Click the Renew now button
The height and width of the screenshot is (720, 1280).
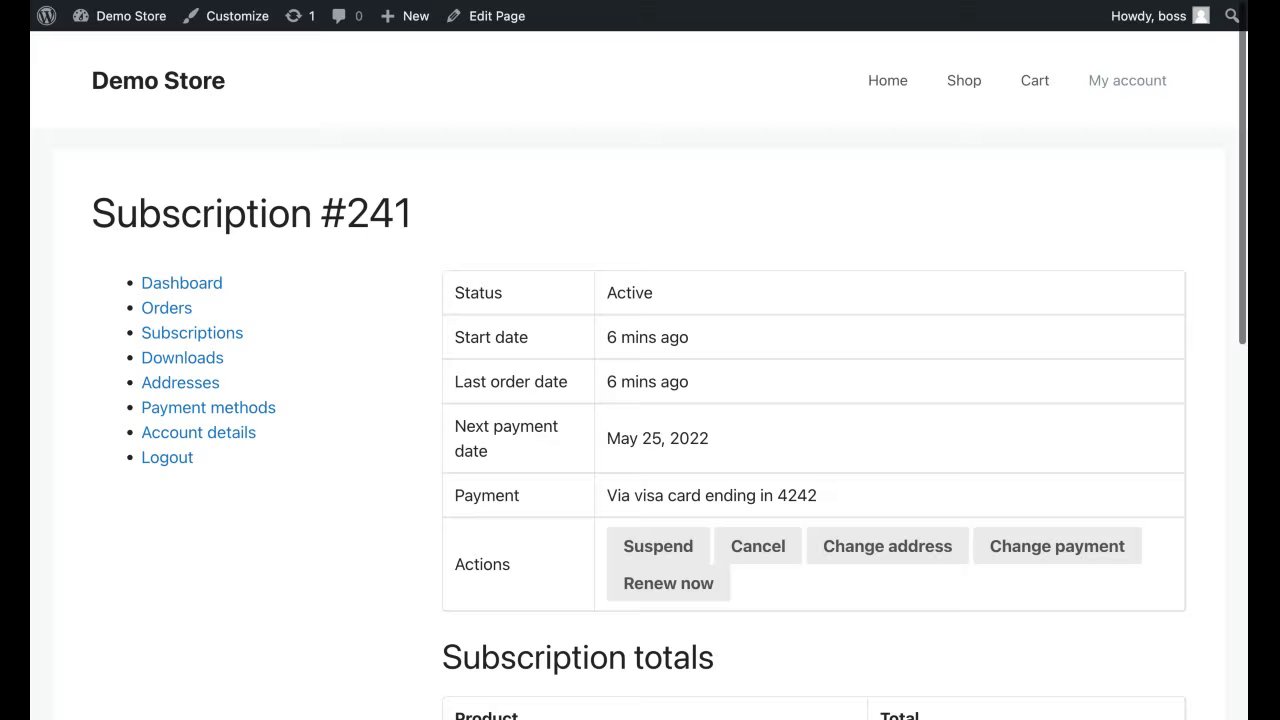[668, 583]
